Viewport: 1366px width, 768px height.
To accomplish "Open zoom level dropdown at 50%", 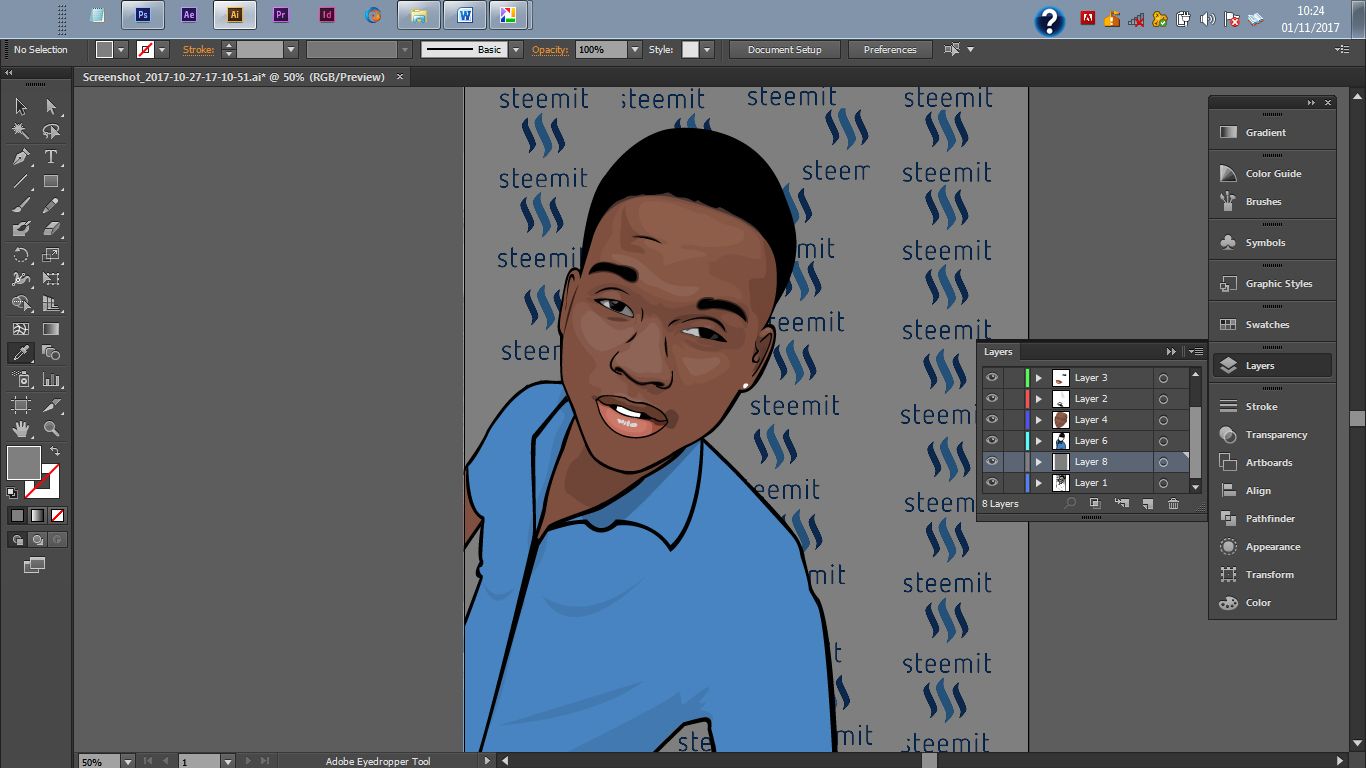I will tap(128, 762).
